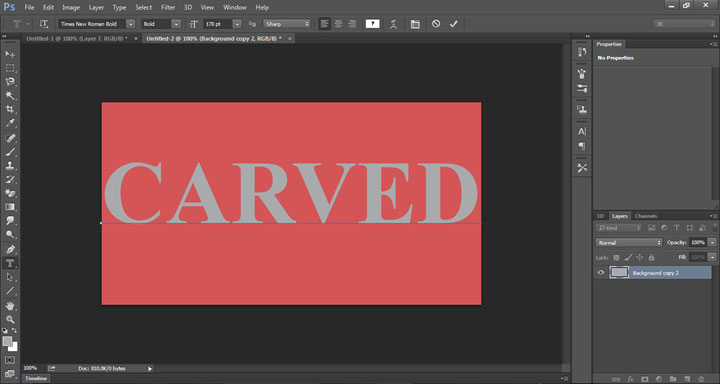
Task: Open the layer Opacity dropdown arrow
Action: click(x=712, y=242)
